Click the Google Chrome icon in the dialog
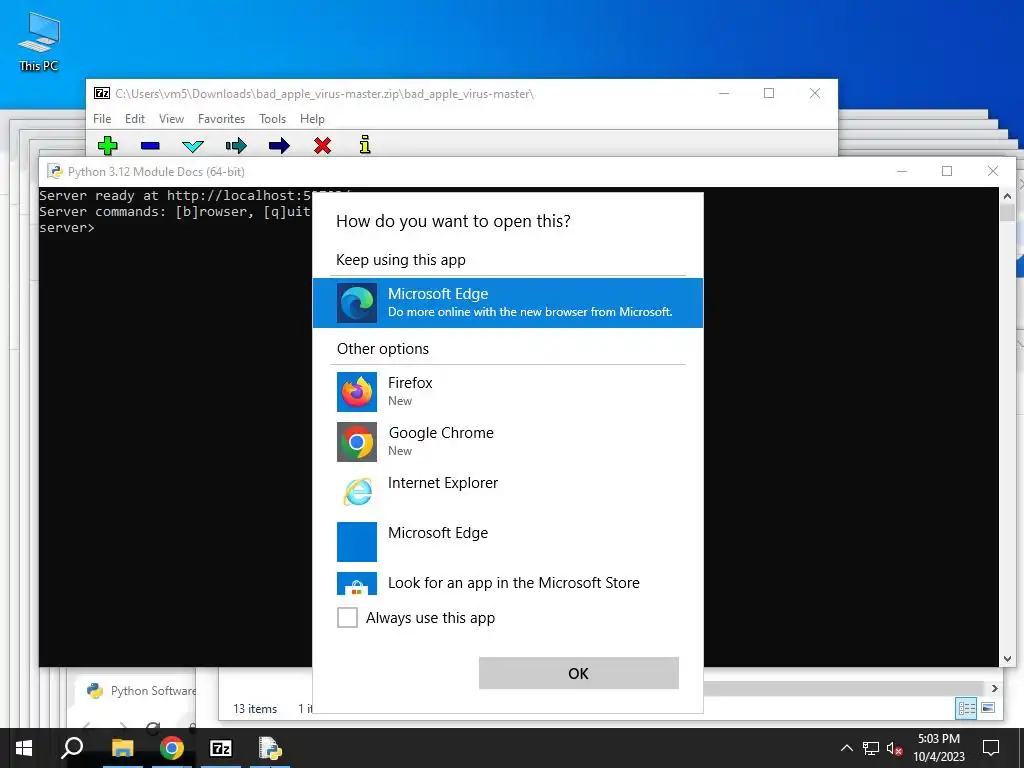This screenshot has width=1024, height=768. click(x=357, y=442)
